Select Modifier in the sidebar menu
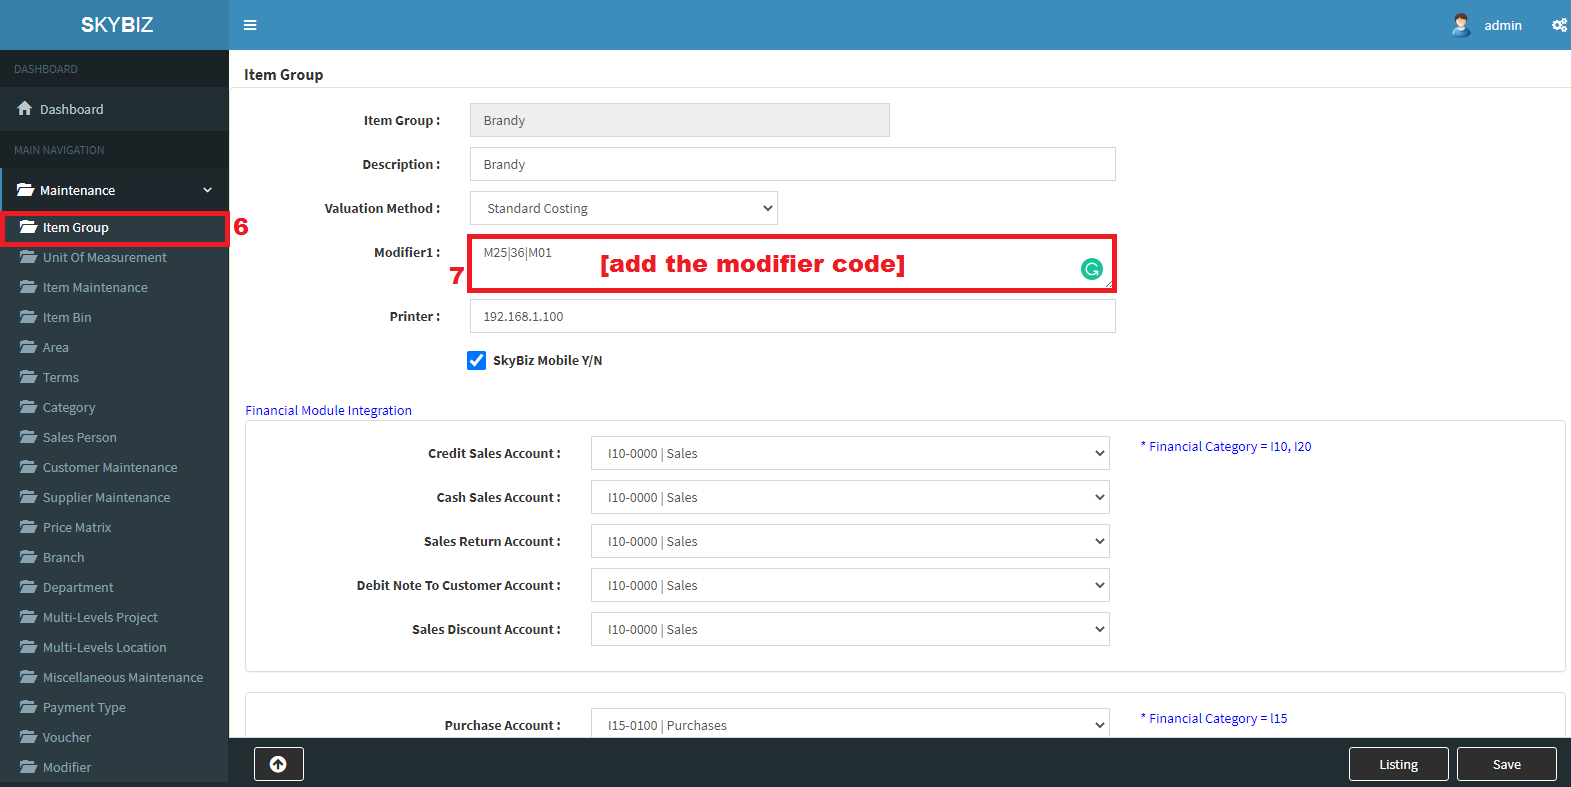The image size is (1571, 787). click(x=67, y=767)
